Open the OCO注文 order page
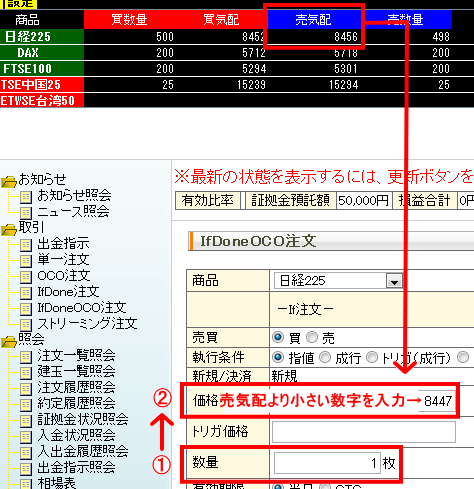 [x=64, y=275]
